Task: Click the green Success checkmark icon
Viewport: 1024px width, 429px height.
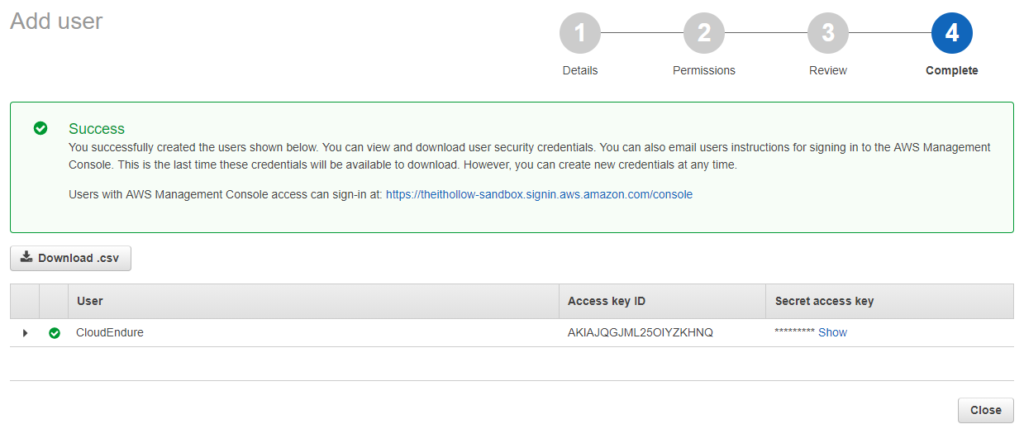Action: coord(40,128)
